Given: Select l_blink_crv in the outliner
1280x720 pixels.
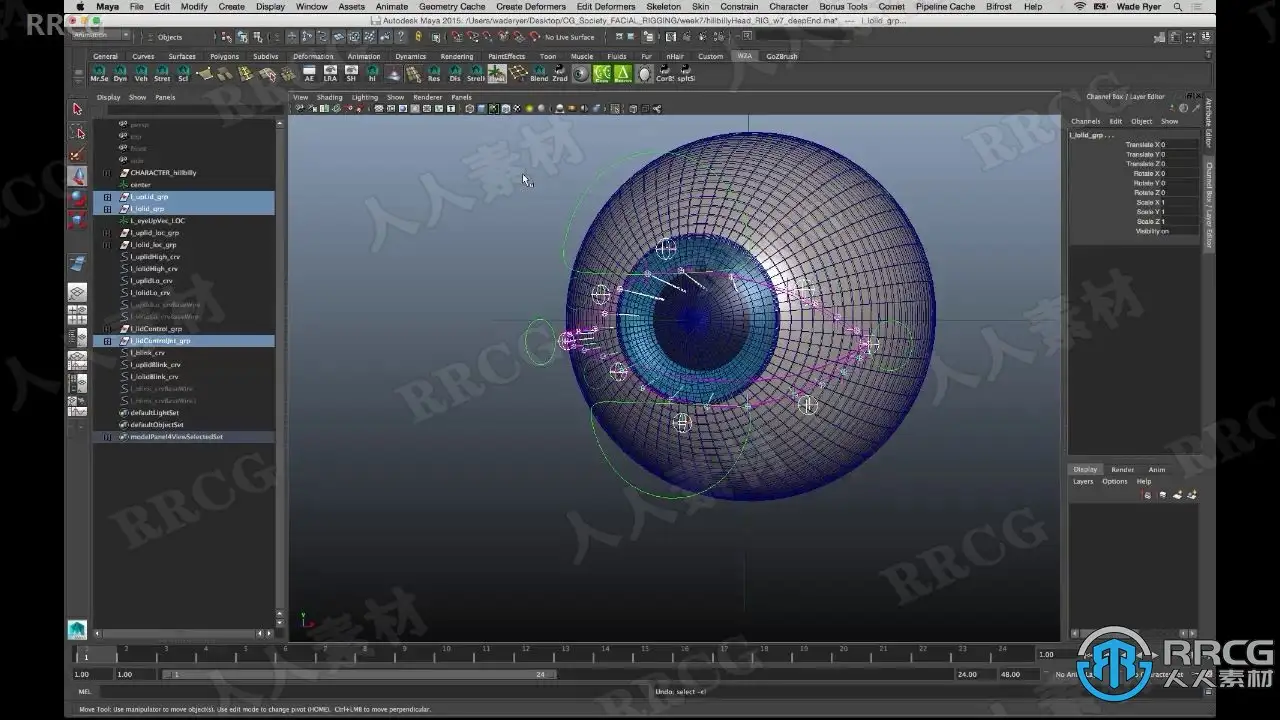Looking at the screenshot, I should 147,353.
